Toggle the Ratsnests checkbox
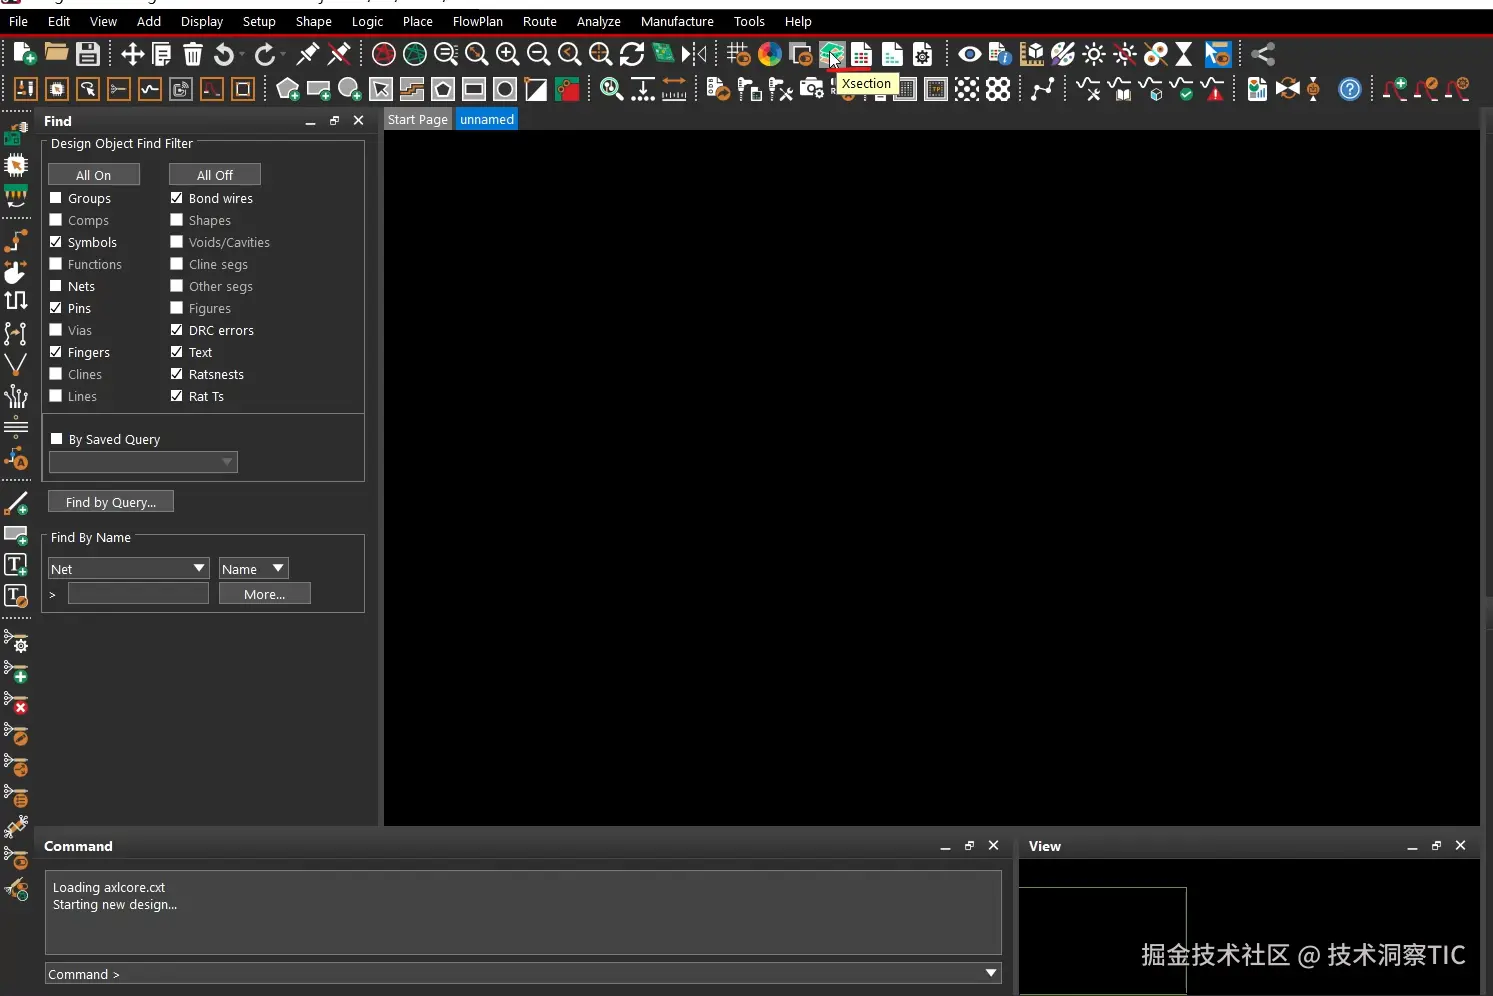The width and height of the screenshot is (1493, 996). pyautogui.click(x=177, y=374)
